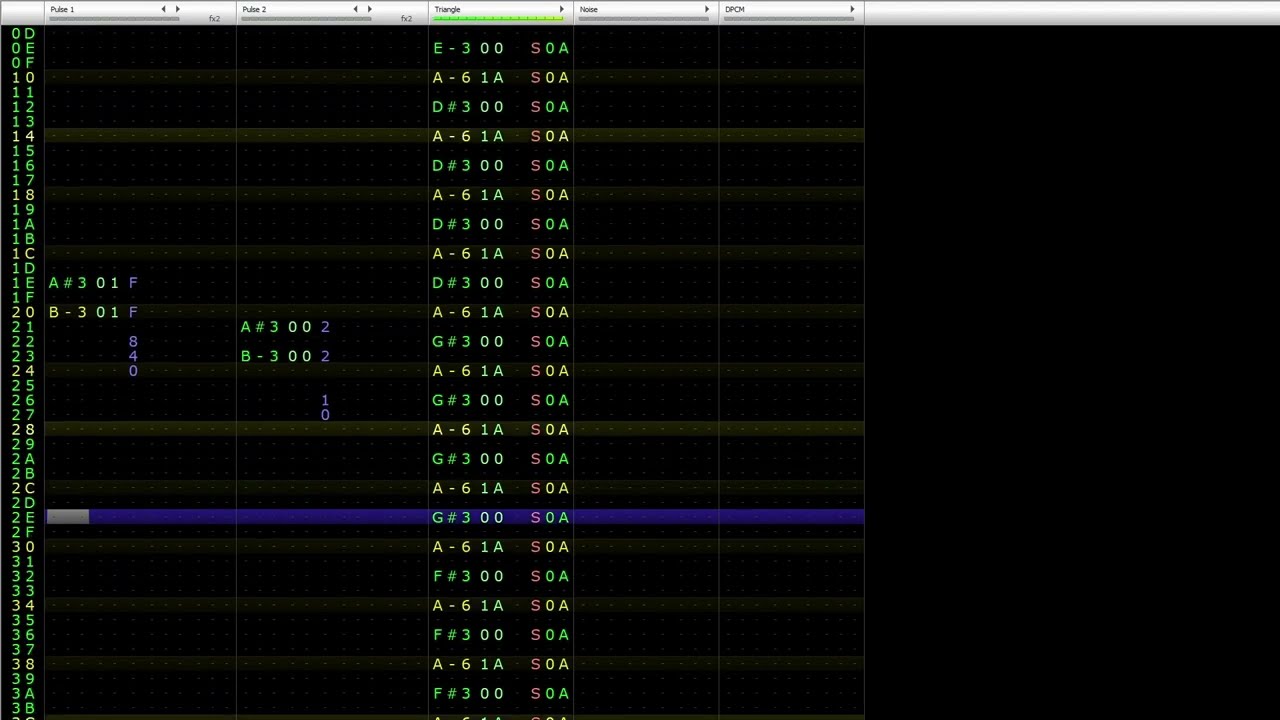
Task: Click the Noise channel volume meter
Action: pos(645,18)
